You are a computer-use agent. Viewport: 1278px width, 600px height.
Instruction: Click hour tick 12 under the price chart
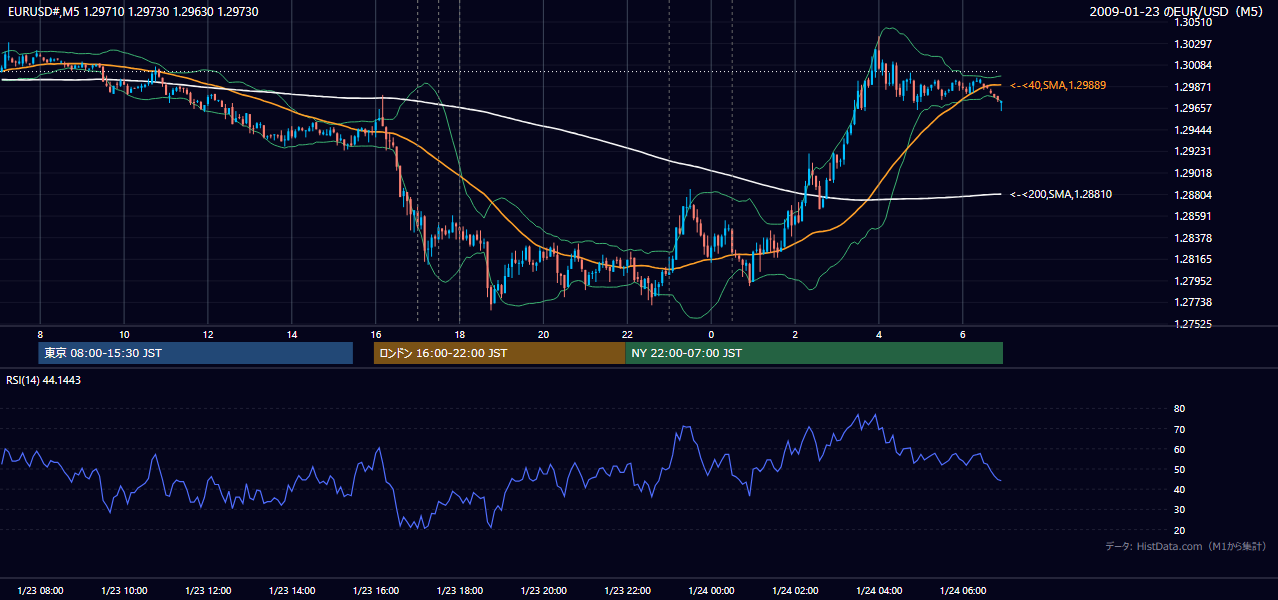pos(208,334)
